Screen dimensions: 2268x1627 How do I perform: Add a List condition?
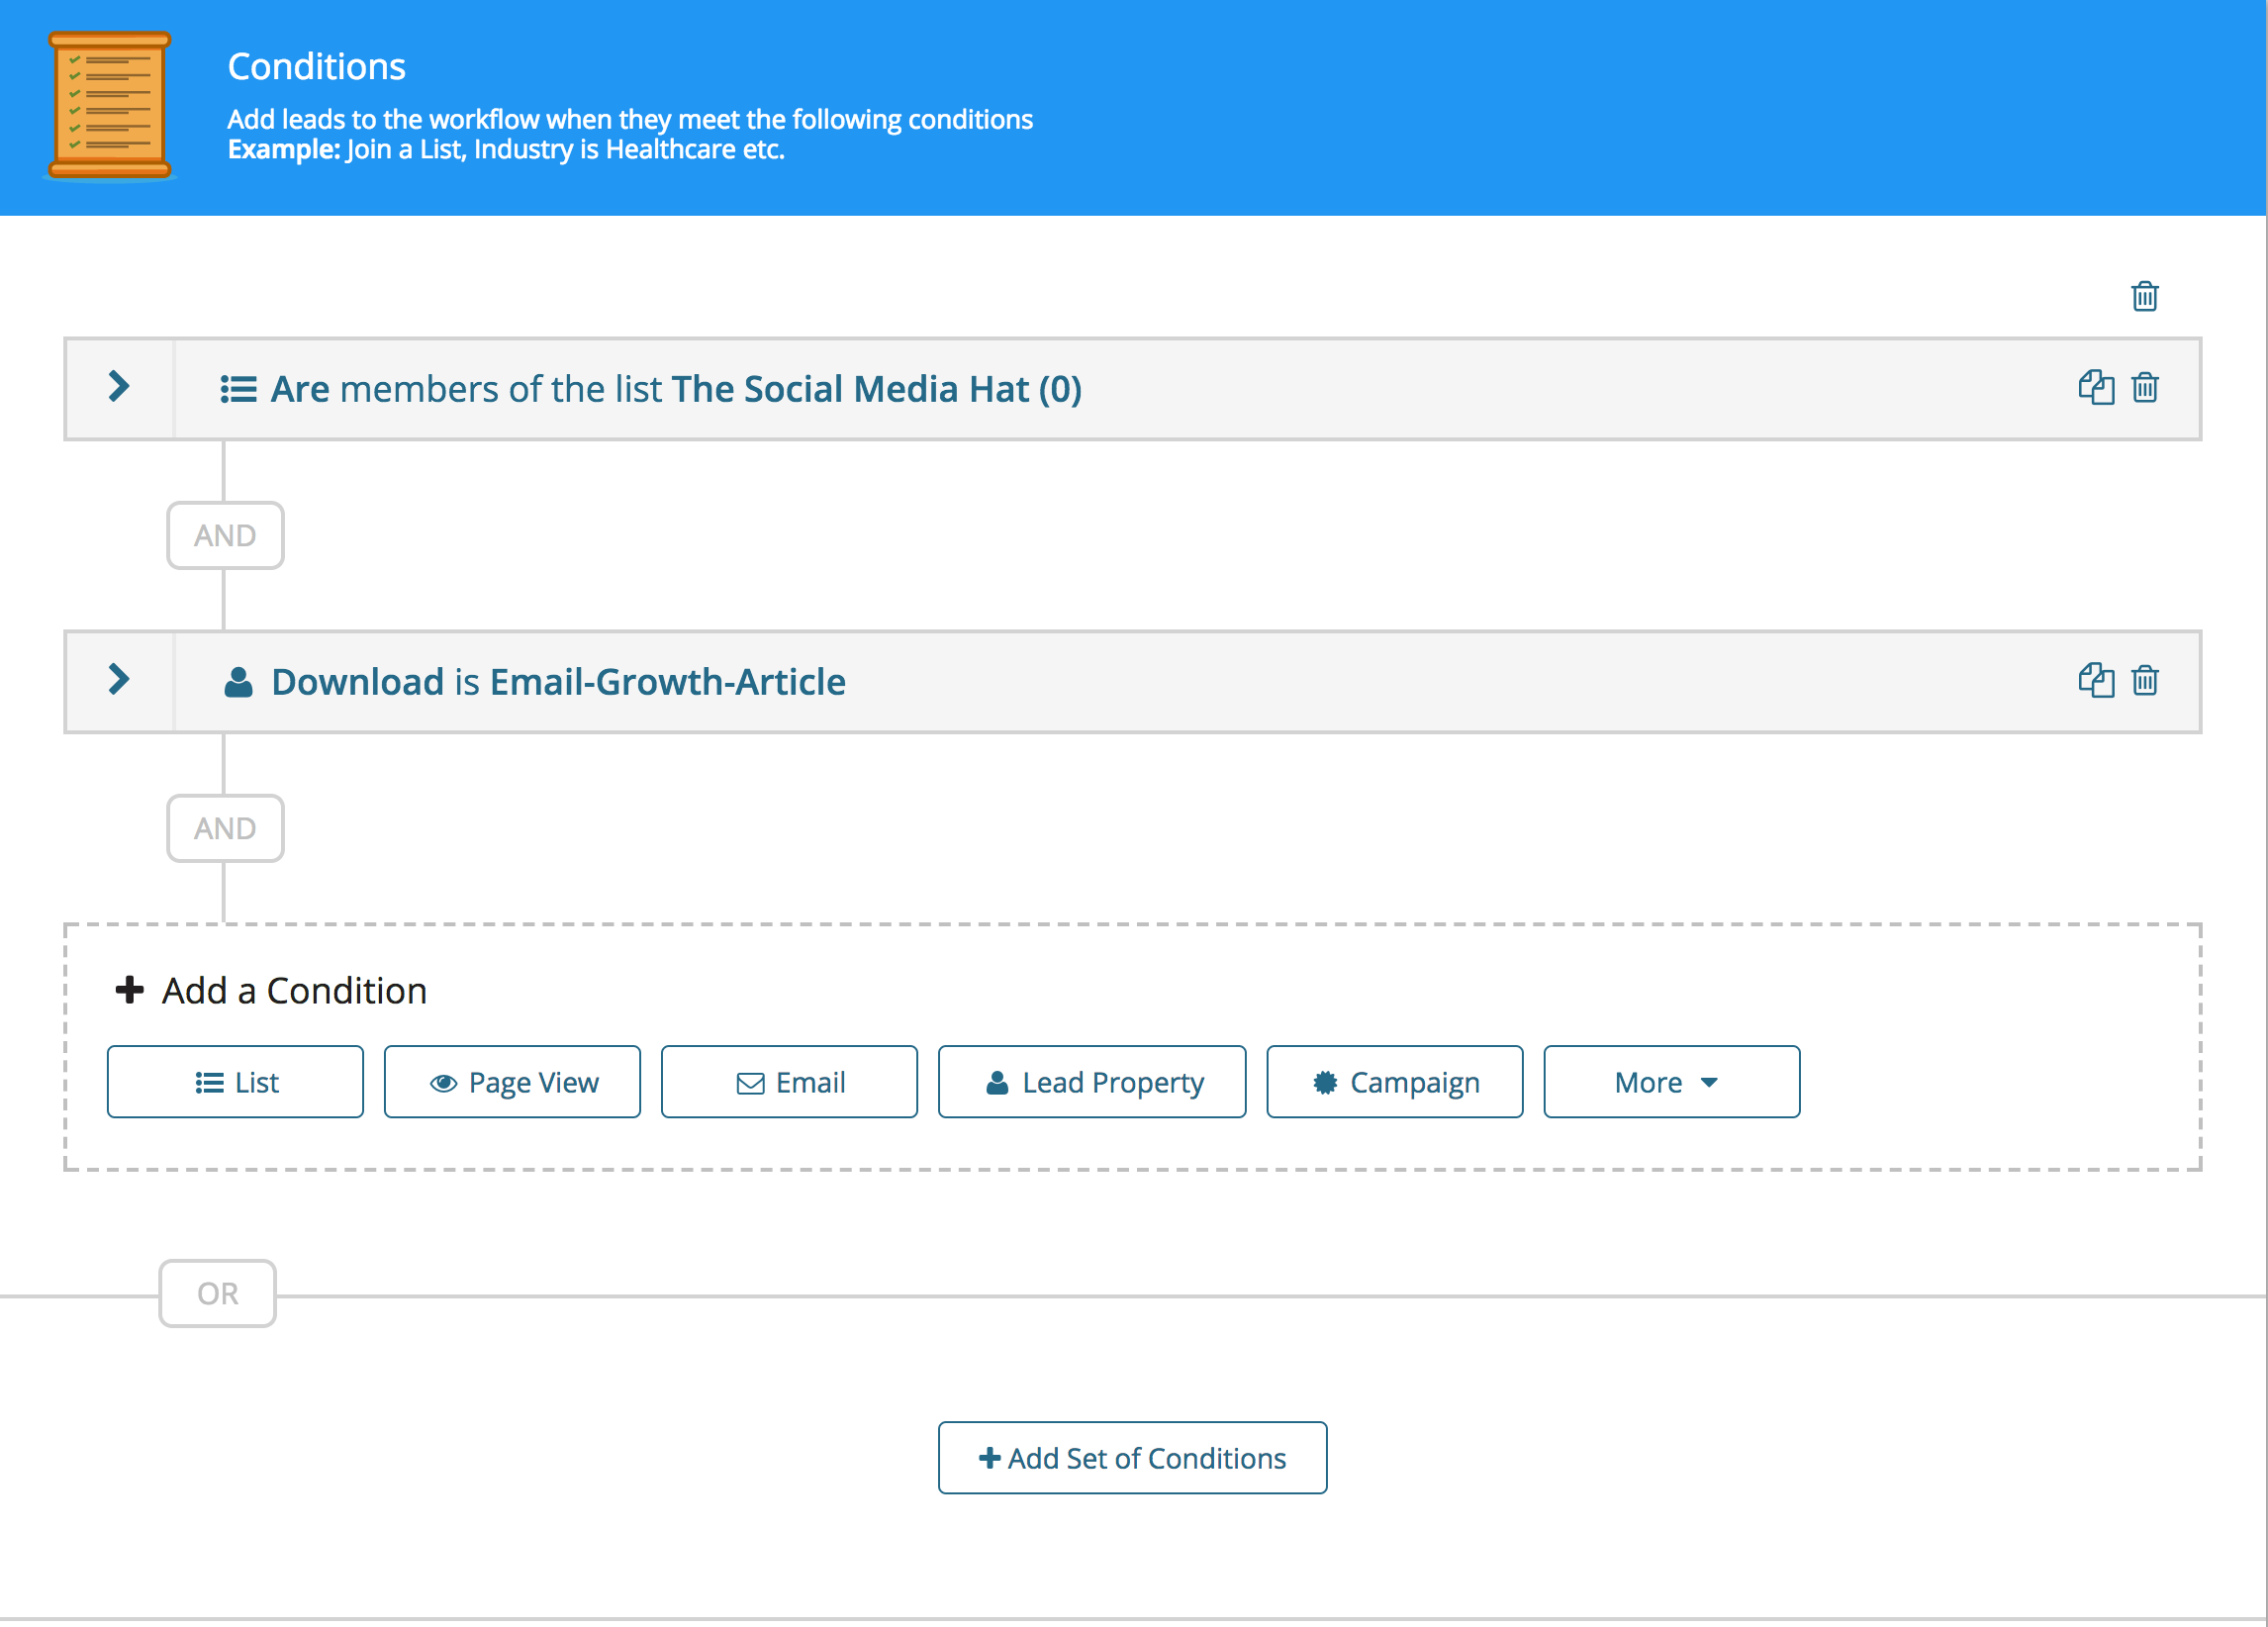(x=235, y=1082)
